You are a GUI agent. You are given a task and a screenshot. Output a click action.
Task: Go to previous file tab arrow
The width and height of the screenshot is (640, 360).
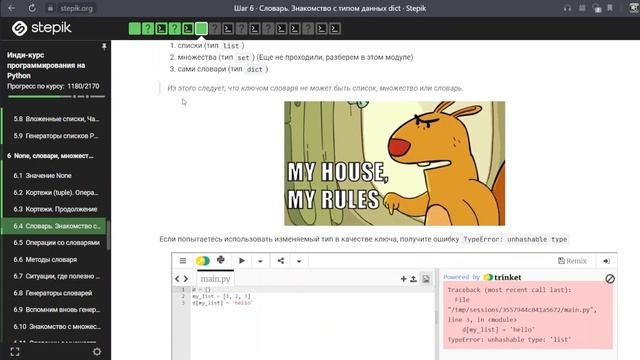(177, 279)
